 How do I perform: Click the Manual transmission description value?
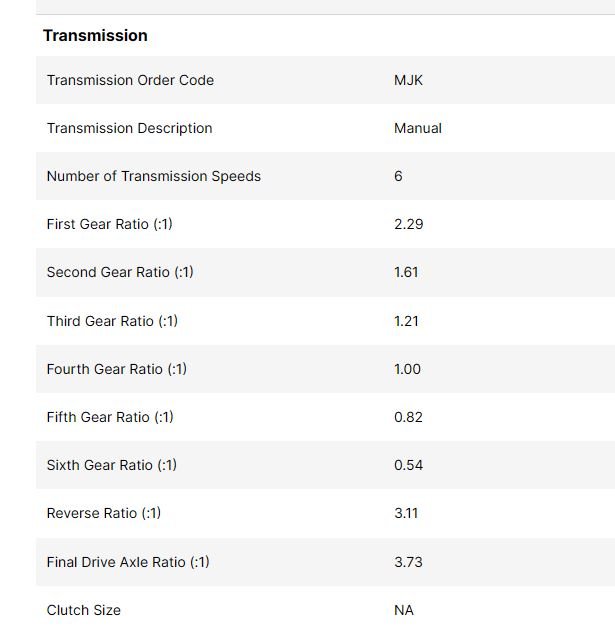click(418, 128)
